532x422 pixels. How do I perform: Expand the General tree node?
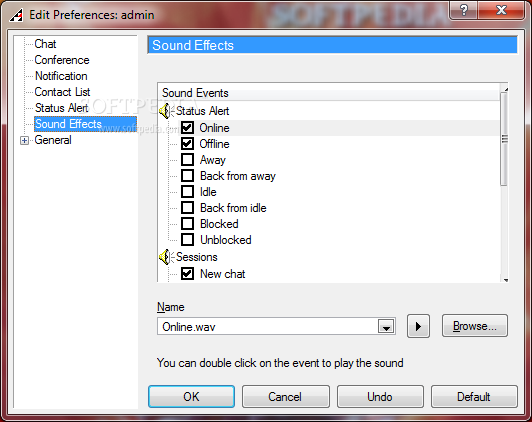coord(24,140)
